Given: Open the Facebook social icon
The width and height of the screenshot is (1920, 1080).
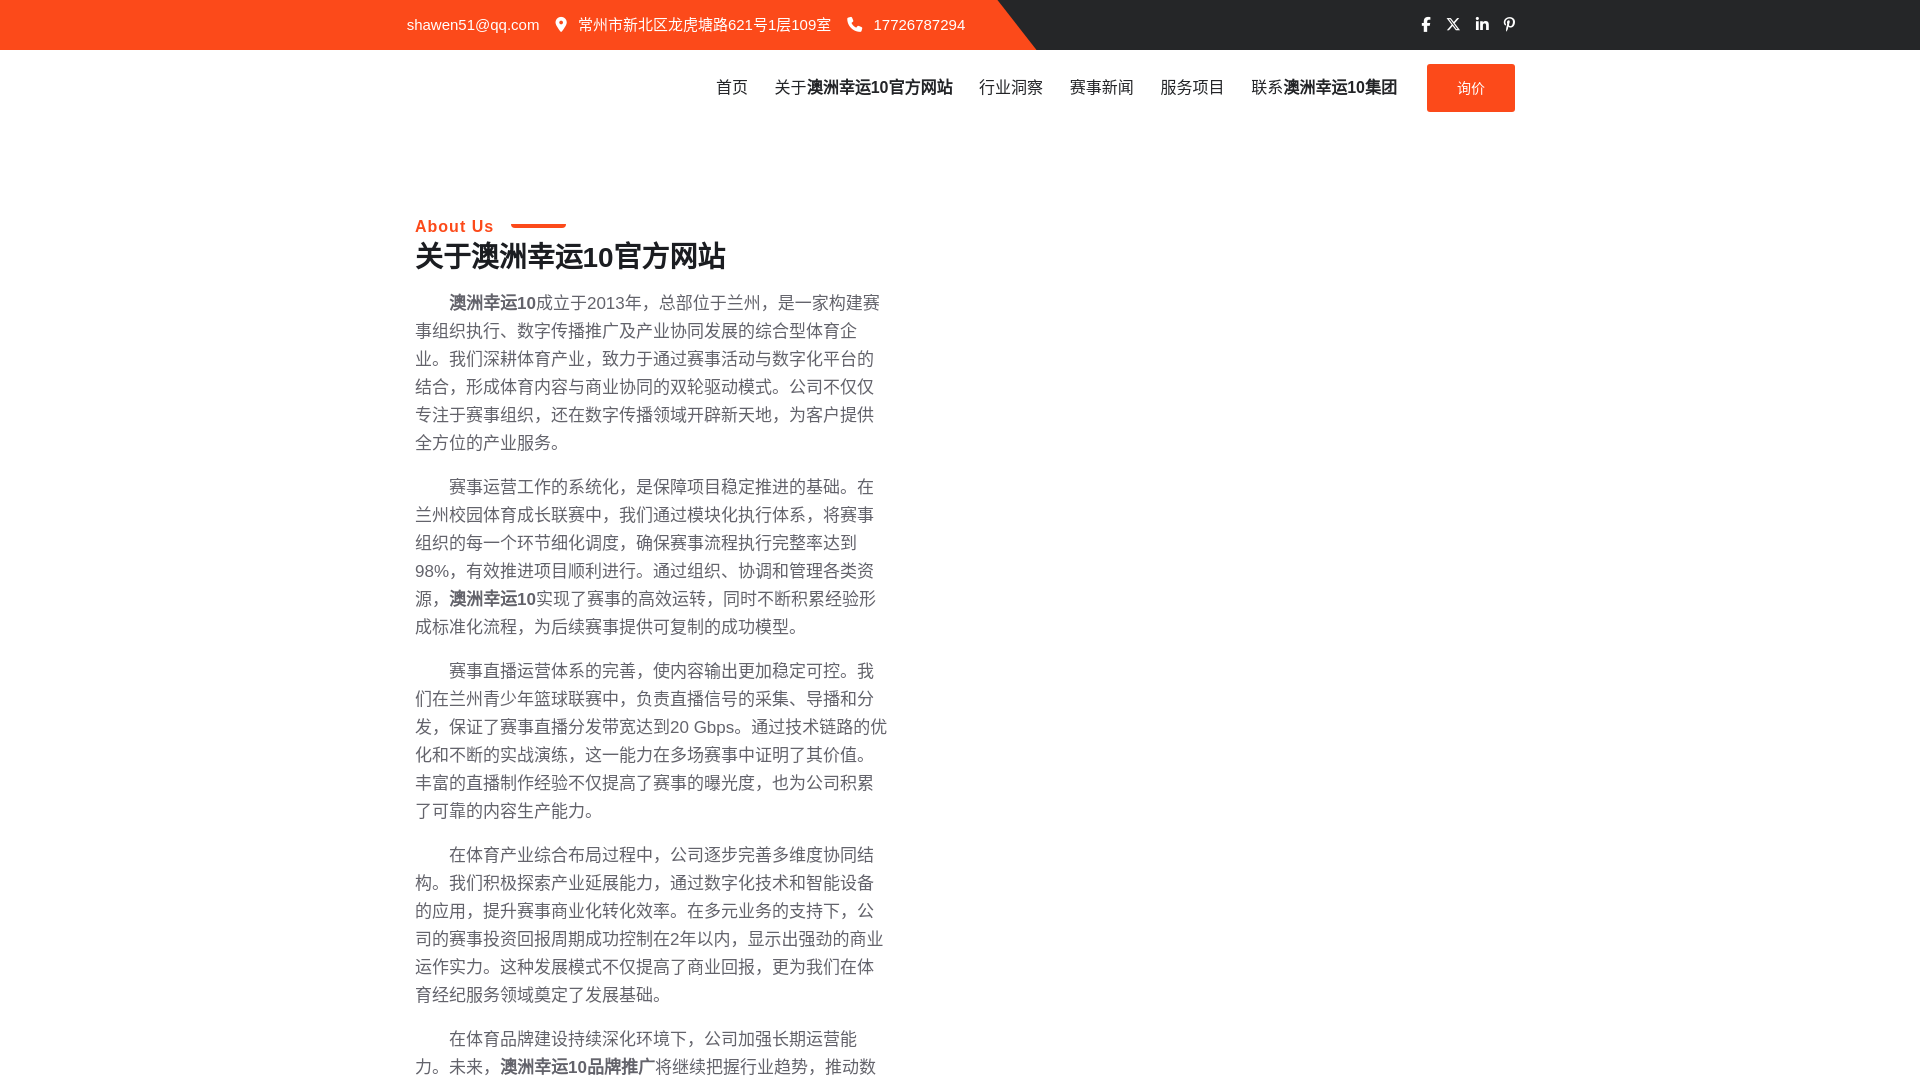Looking at the screenshot, I should [x=1426, y=25].
